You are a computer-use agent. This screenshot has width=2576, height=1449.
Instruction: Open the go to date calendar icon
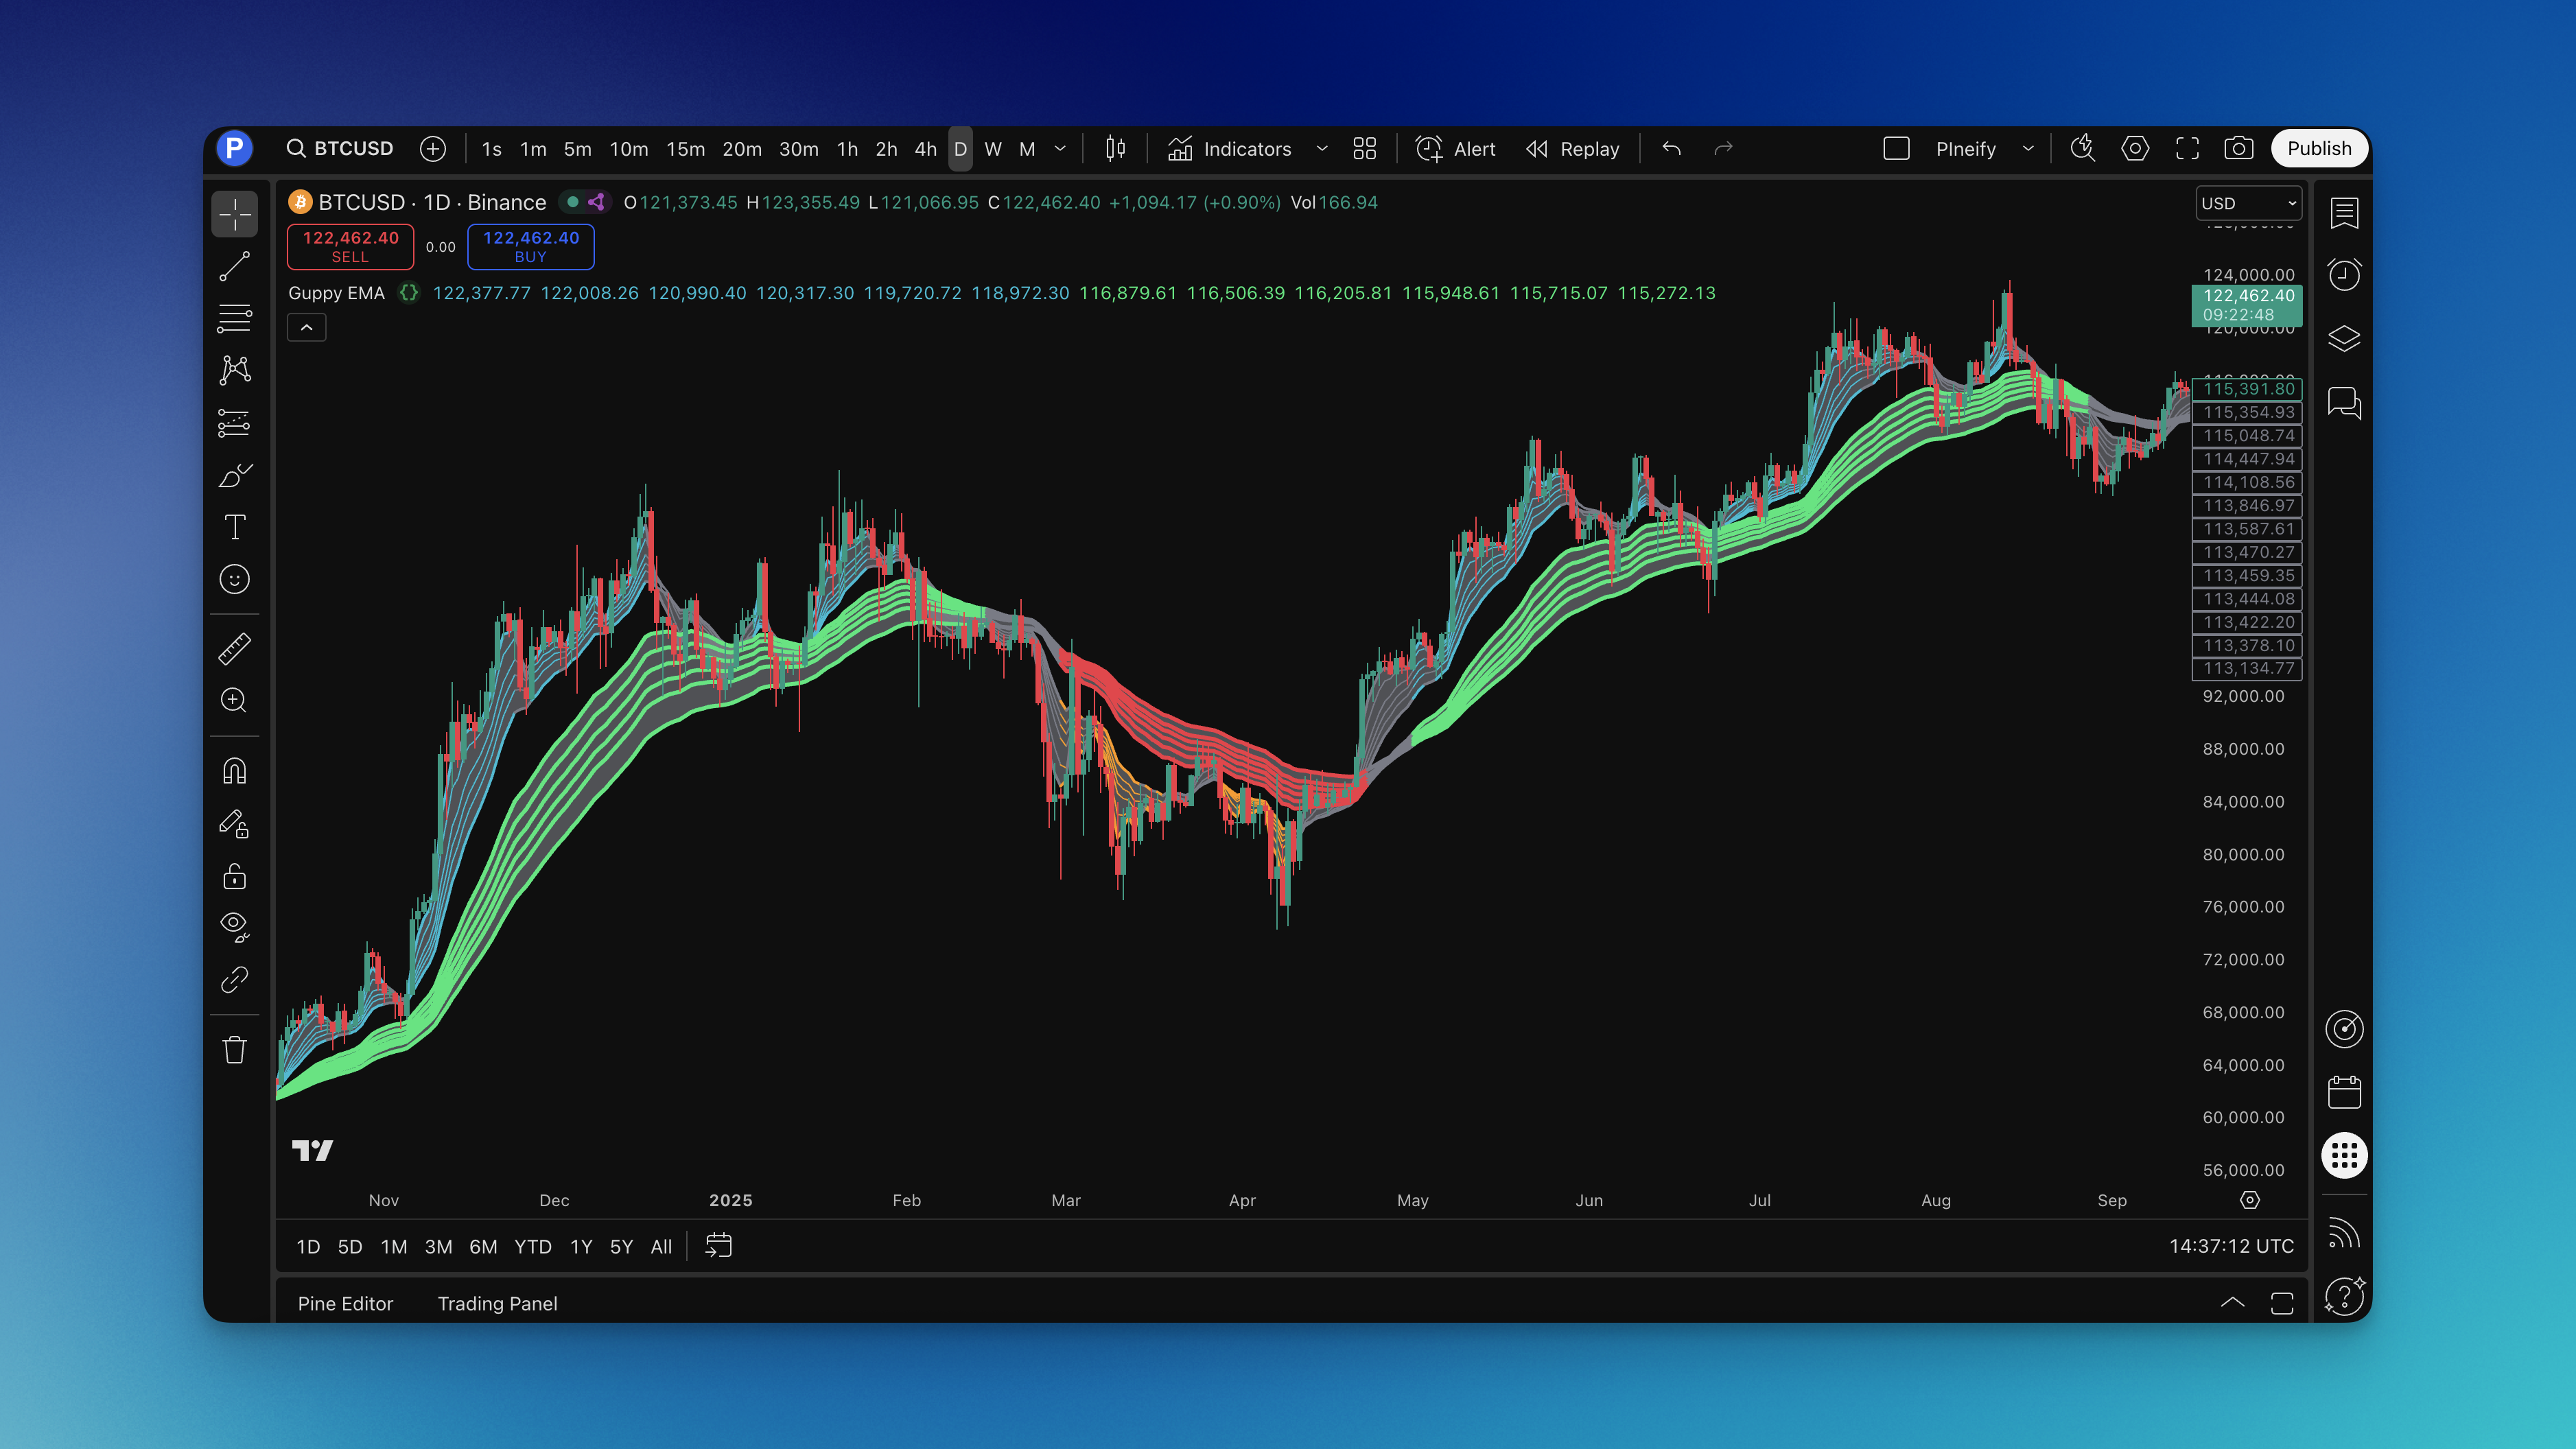pyautogui.click(x=718, y=1246)
